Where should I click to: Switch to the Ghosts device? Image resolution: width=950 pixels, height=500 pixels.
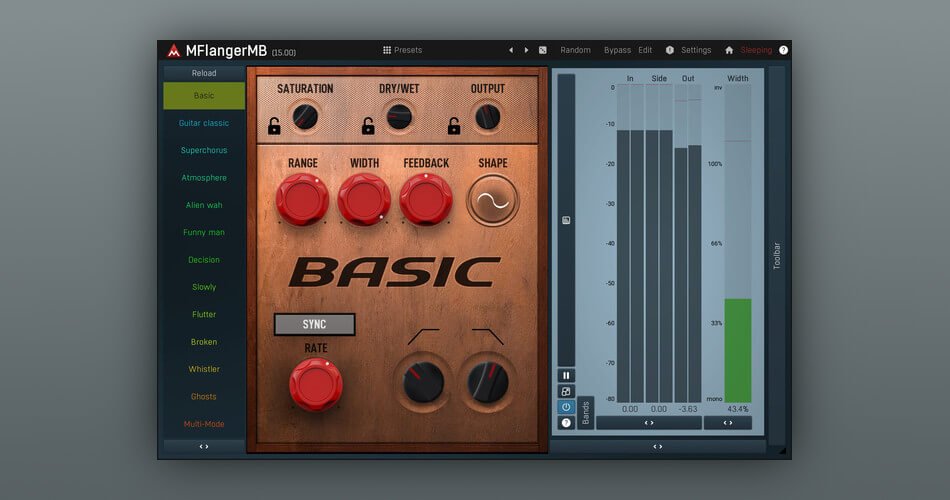[x=204, y=396]
